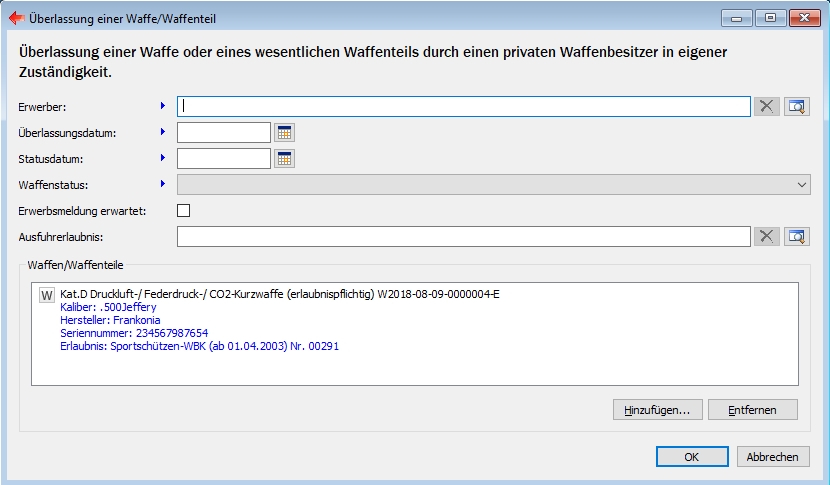This screenshot has width=830, height=485.
Task: Clear the Ausfuhrerlaubnis field with X icon
Action: [x=767, y=236]
